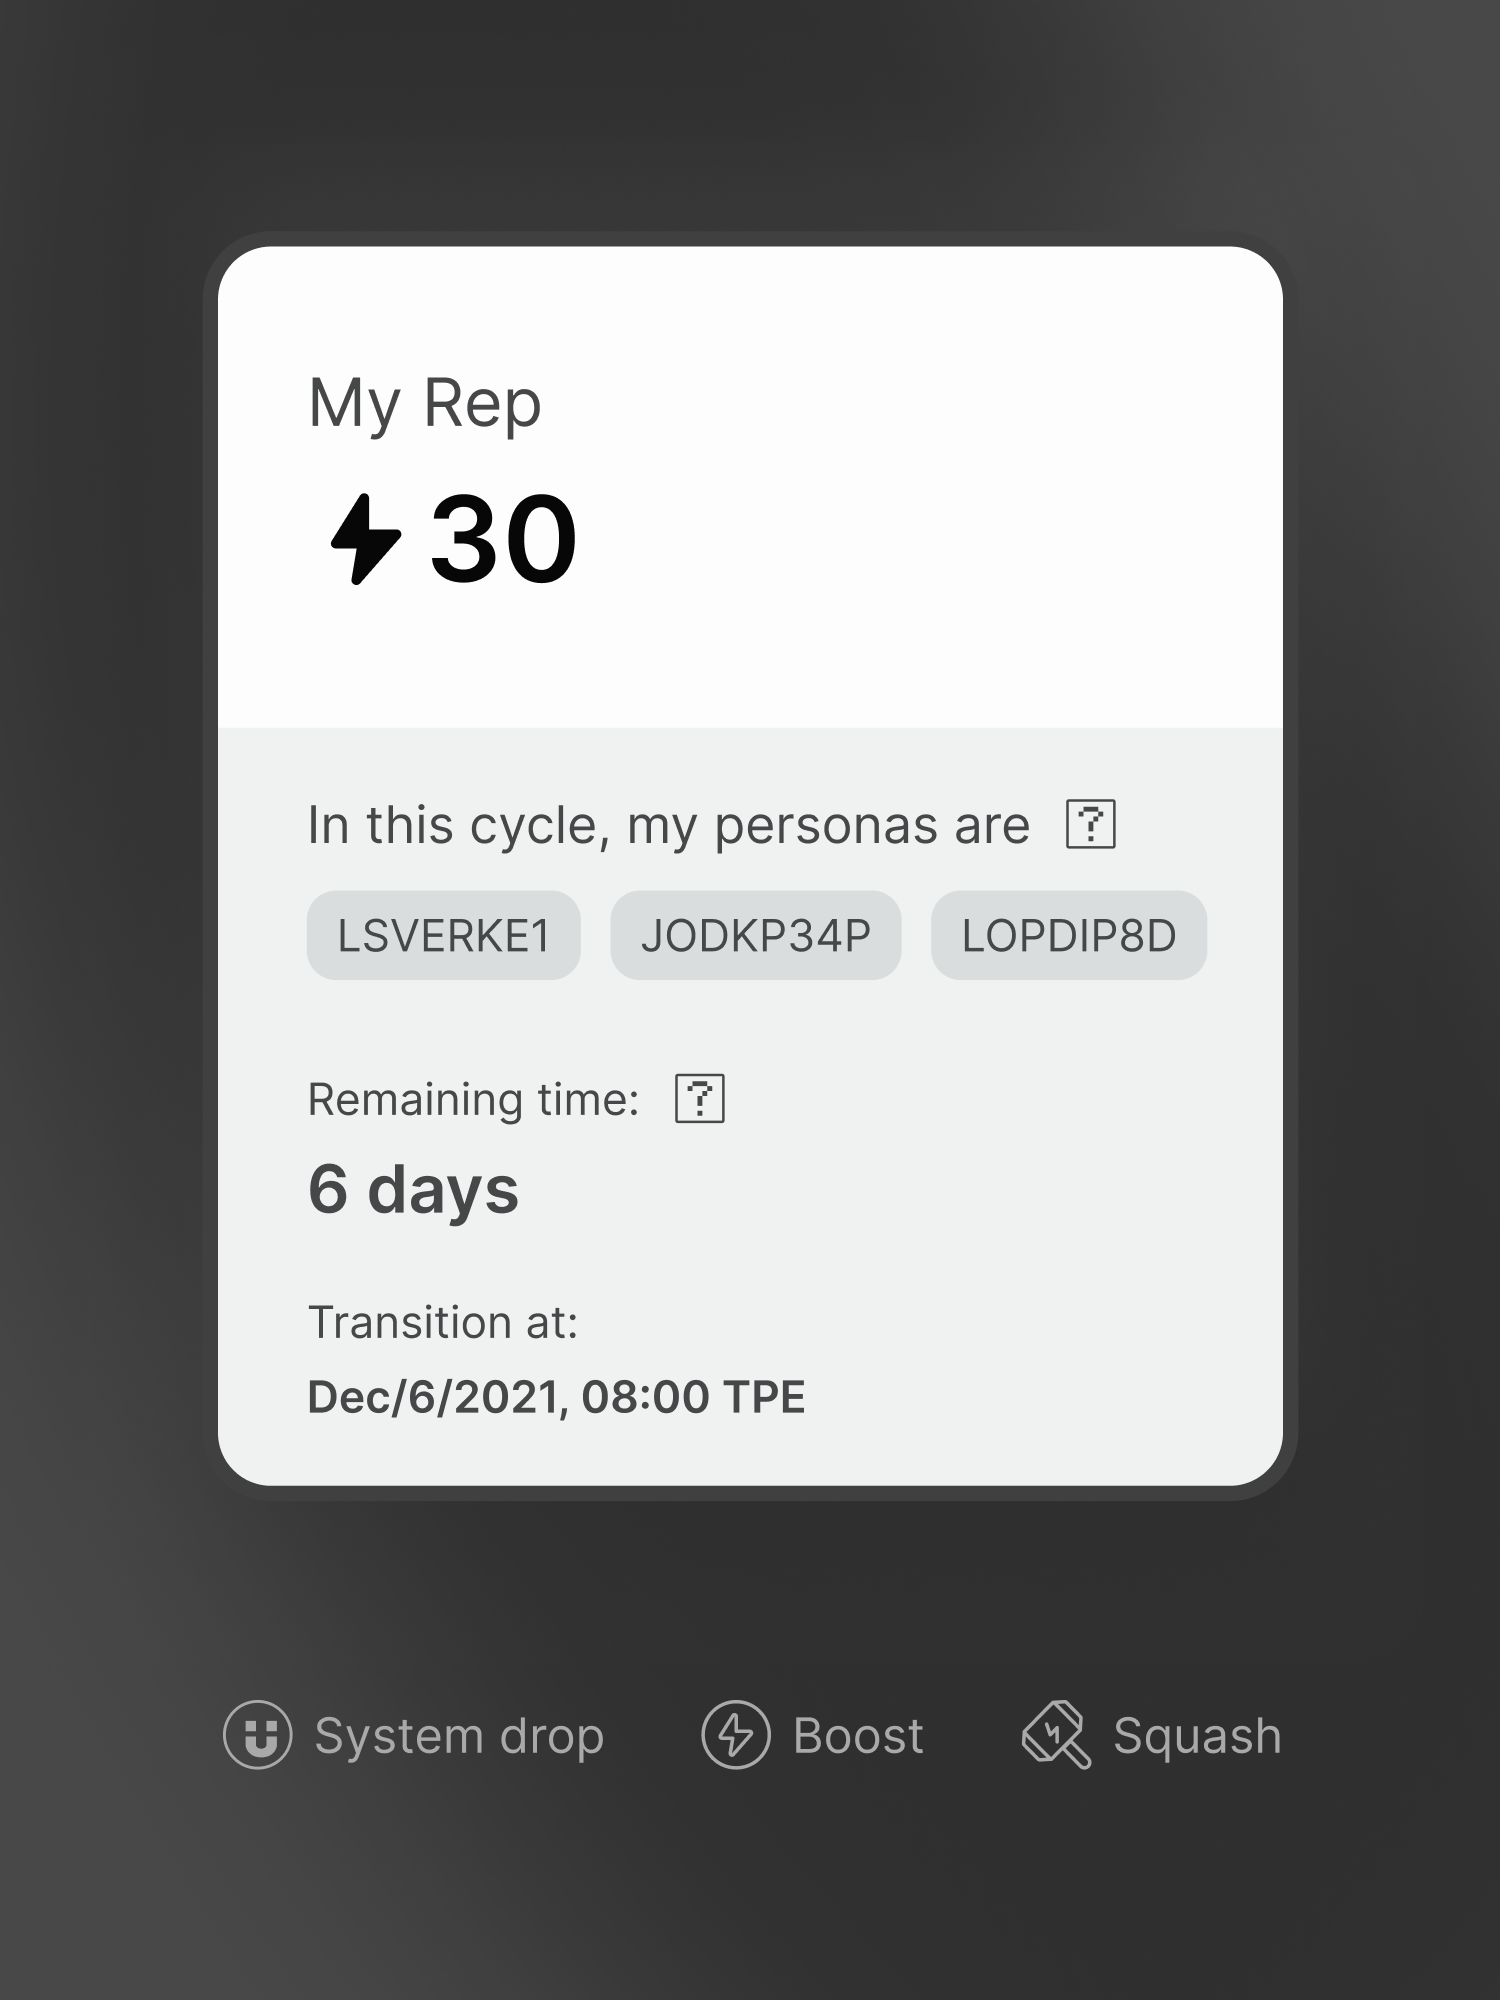Click the lightning bolt icon beside 30
The width and height of the screenshot is (1500, 2000).
(x=366, y=539)
